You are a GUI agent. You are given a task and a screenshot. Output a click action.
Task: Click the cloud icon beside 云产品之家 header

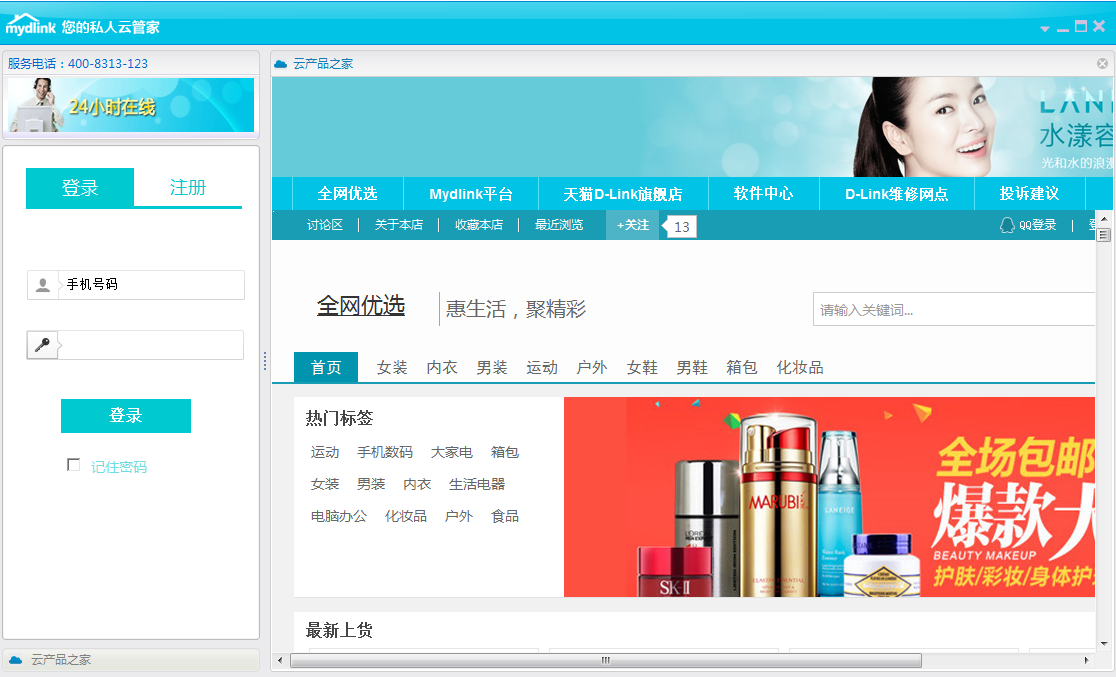coord(280,64)
